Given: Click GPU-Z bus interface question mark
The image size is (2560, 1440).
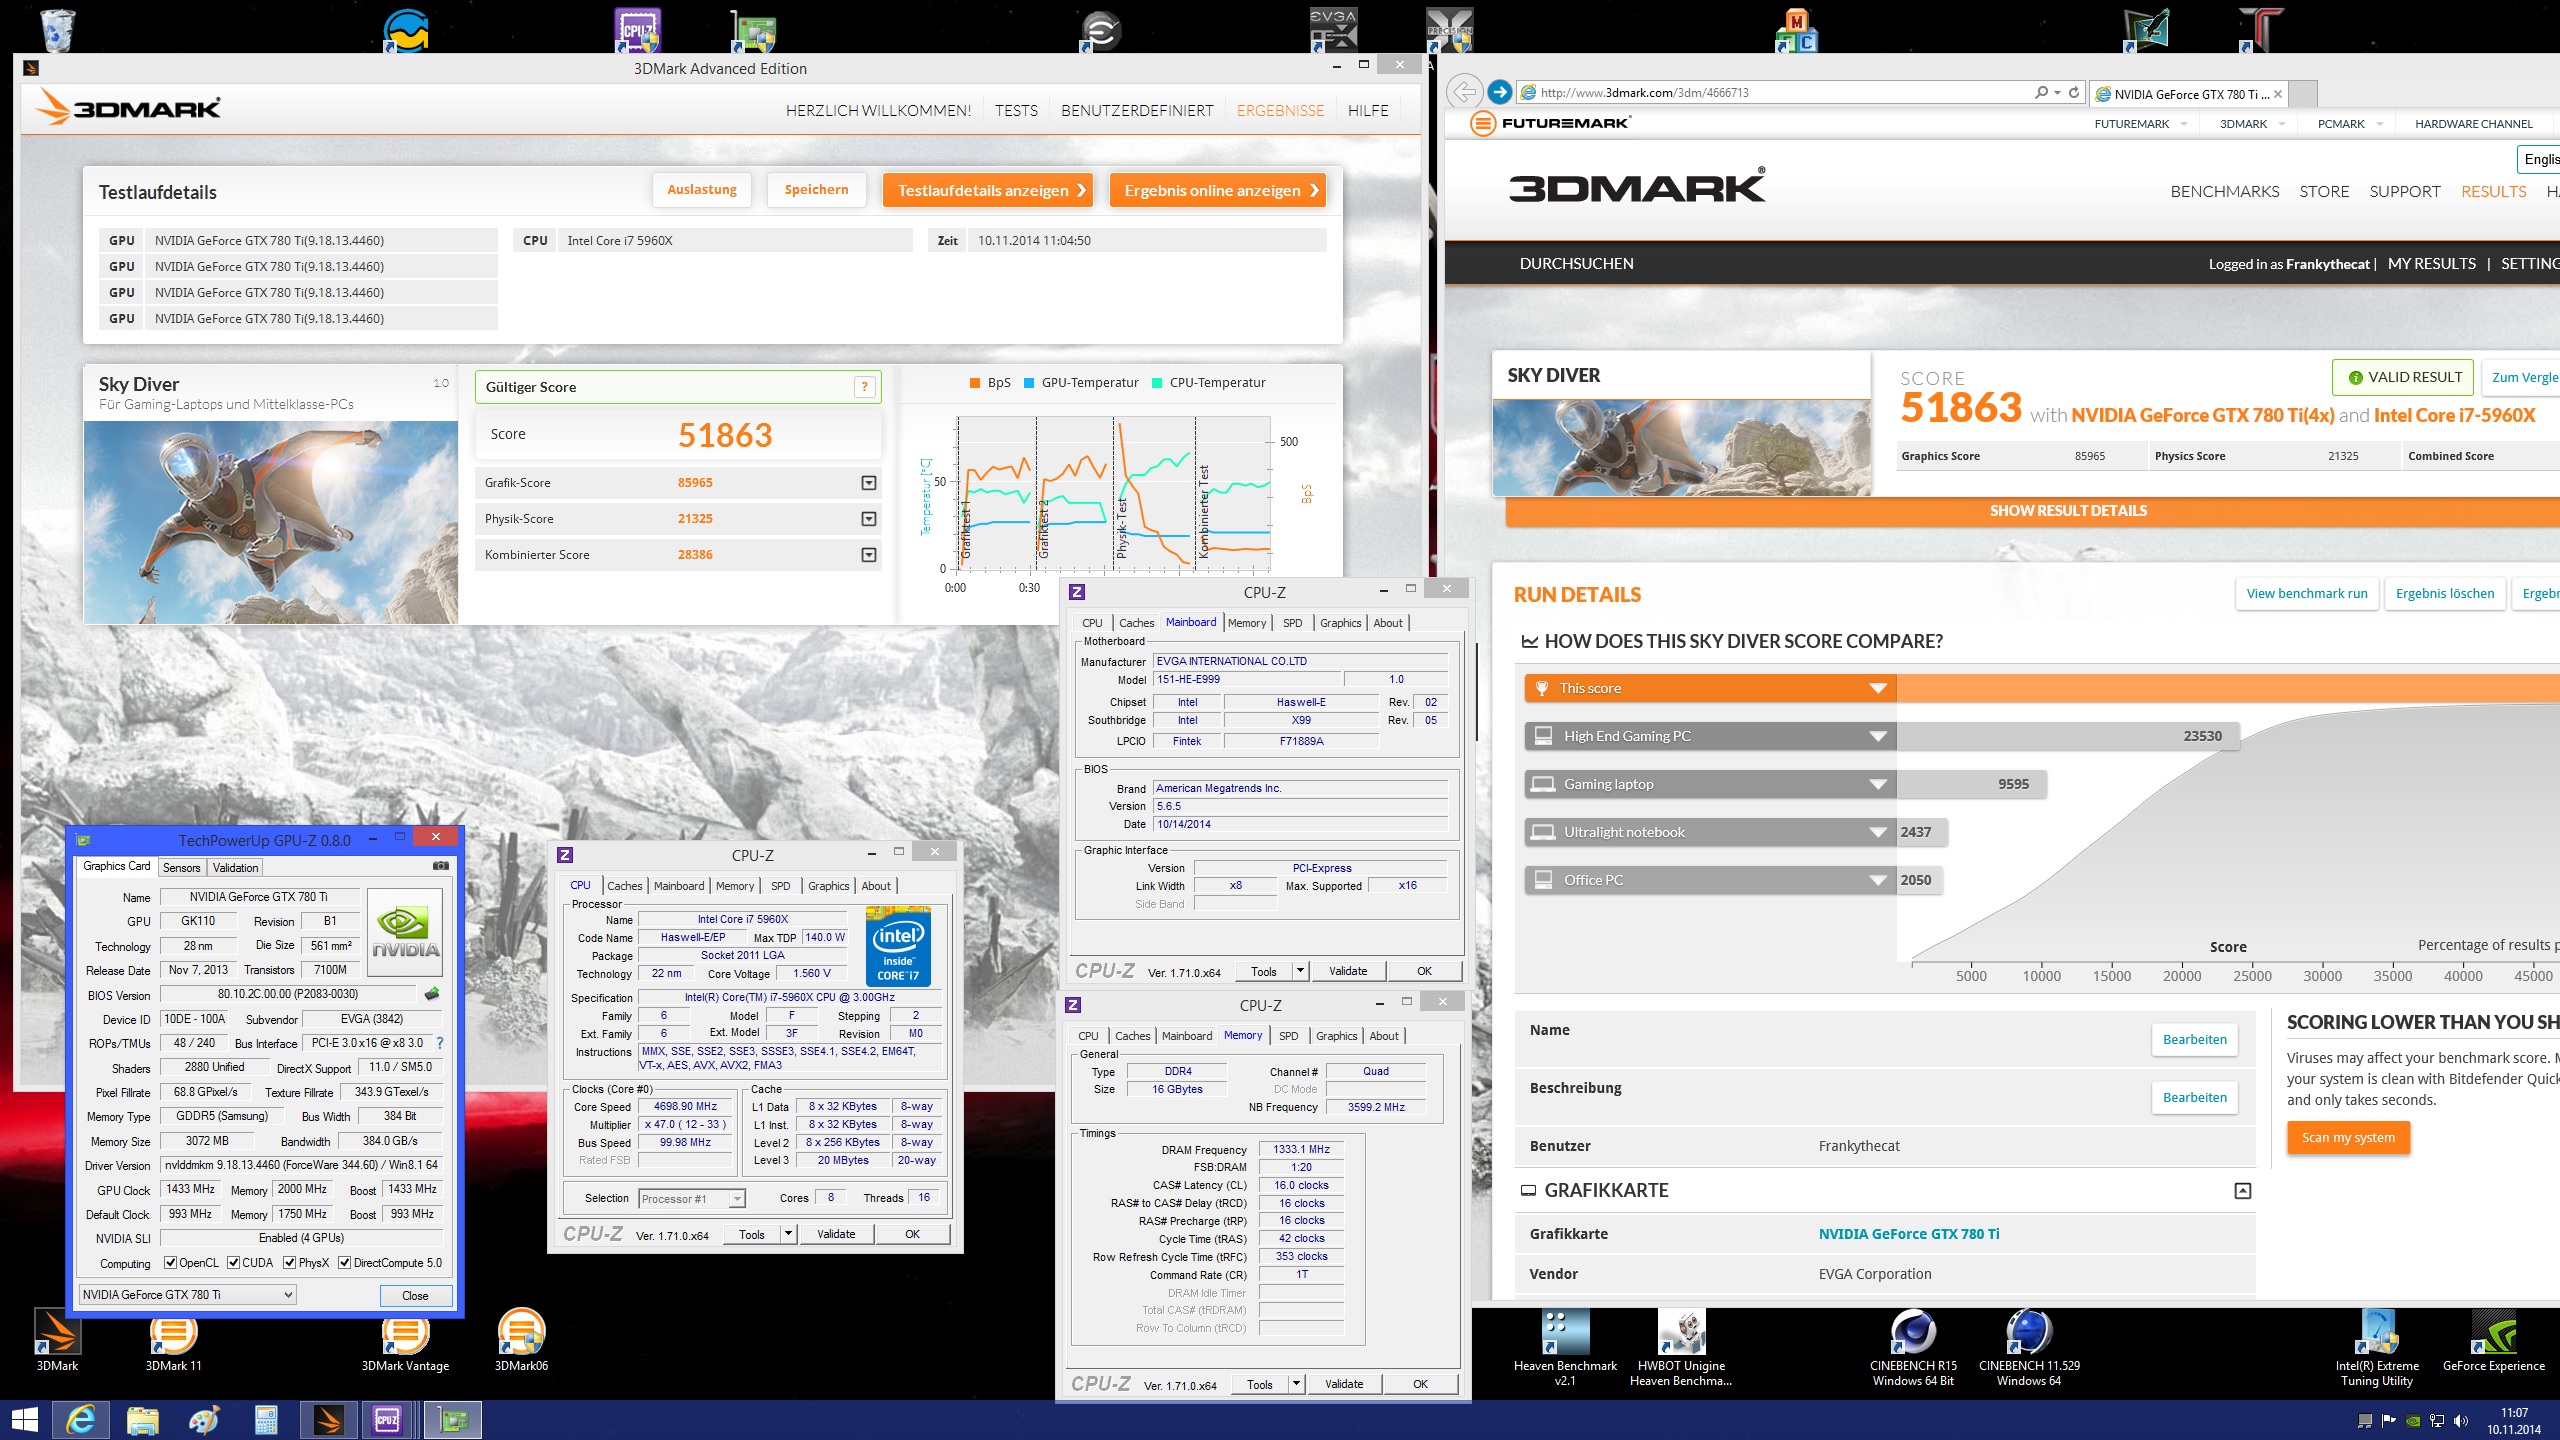Looking at the screenshot, I should pyautogui.click(x=439, y=1043).
